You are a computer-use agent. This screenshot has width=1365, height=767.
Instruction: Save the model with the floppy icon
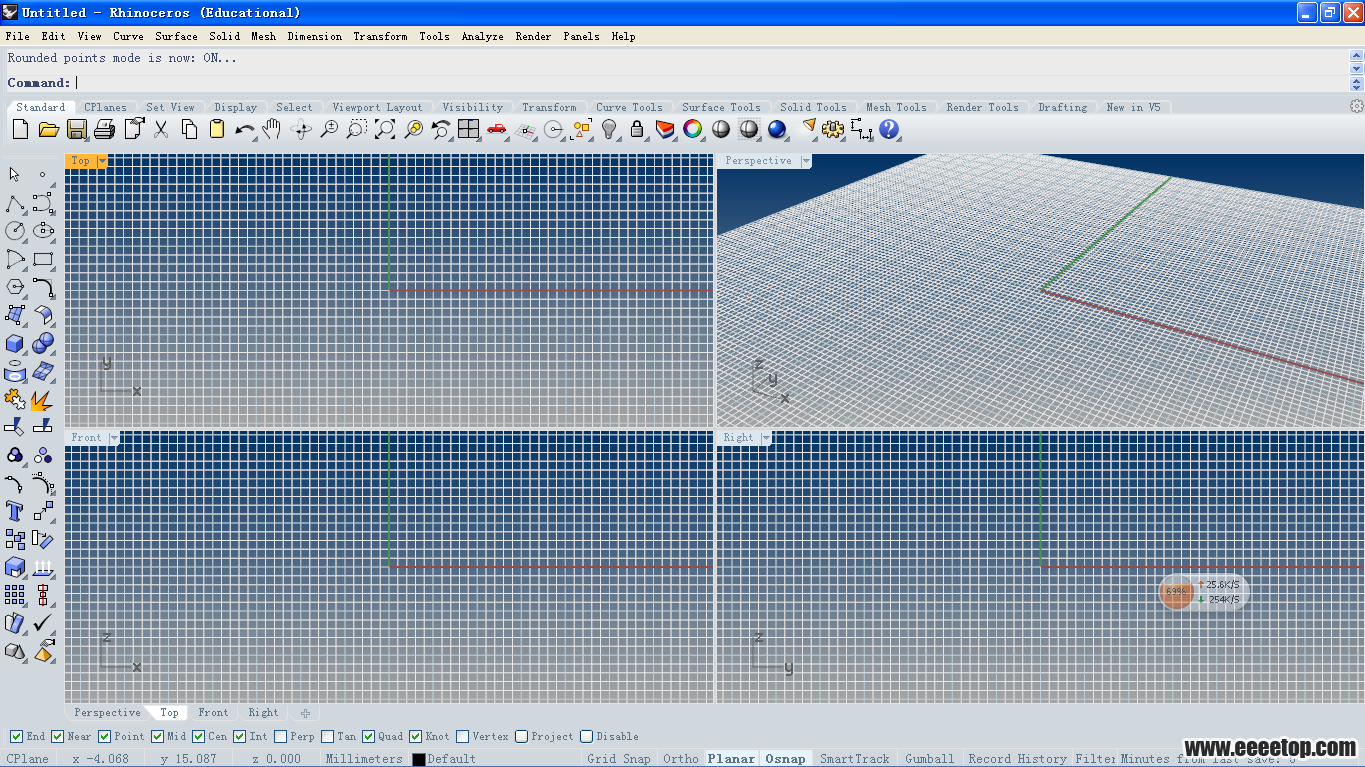(x=76, y=129)
